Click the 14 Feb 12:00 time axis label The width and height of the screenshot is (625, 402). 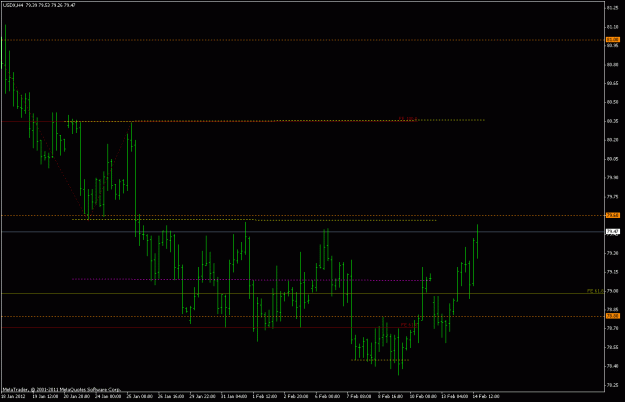[486, 396]
